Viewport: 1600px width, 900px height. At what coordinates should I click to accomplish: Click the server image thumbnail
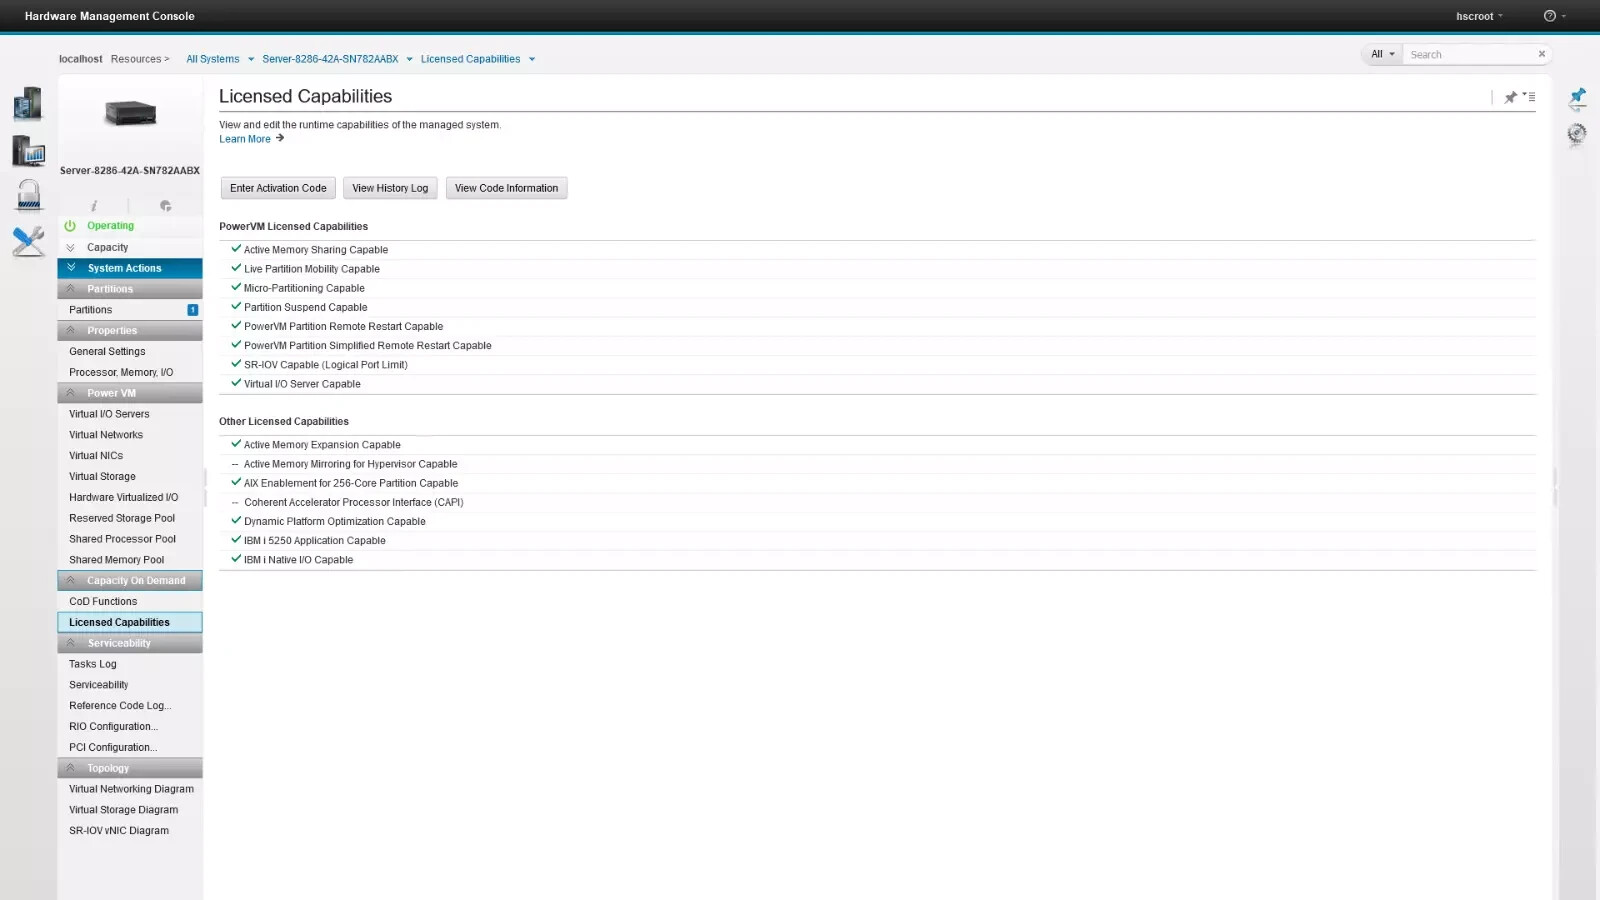(x=131, y=113)
